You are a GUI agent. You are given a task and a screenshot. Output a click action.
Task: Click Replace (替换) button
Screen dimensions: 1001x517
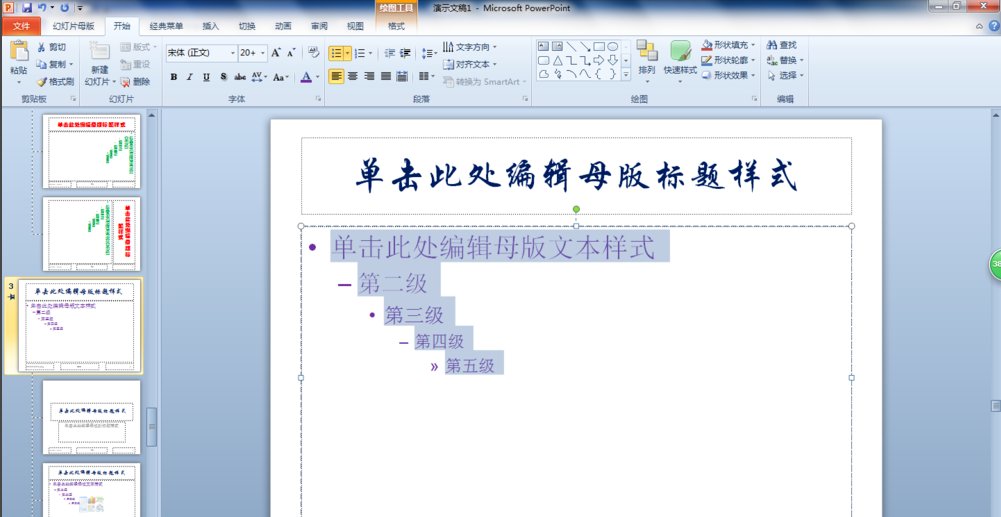(x=784, y=60)
